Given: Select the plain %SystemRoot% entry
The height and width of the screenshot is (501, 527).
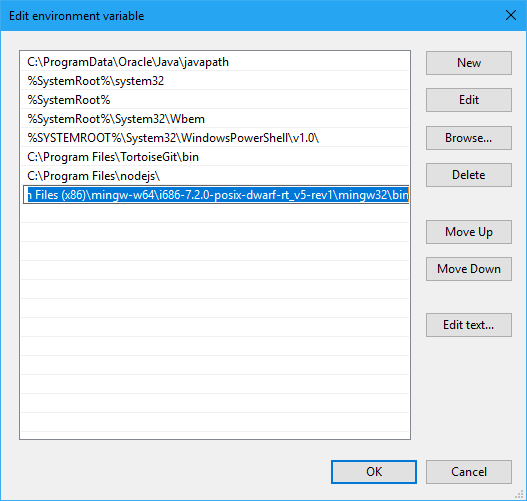Looking at the screenshot, I should pyautogui.click(x=215, y=100).
